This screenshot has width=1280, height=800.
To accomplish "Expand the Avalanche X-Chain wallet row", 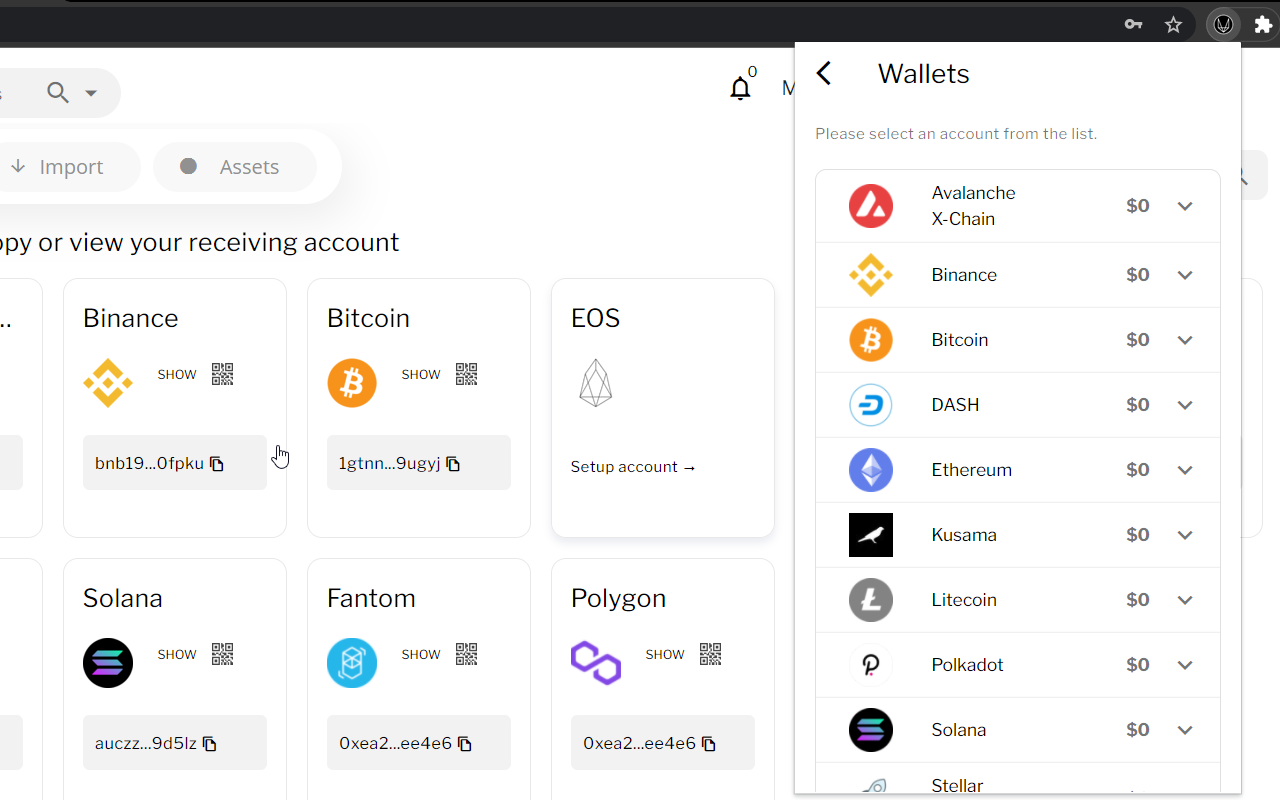I will tap(1185, 206).
